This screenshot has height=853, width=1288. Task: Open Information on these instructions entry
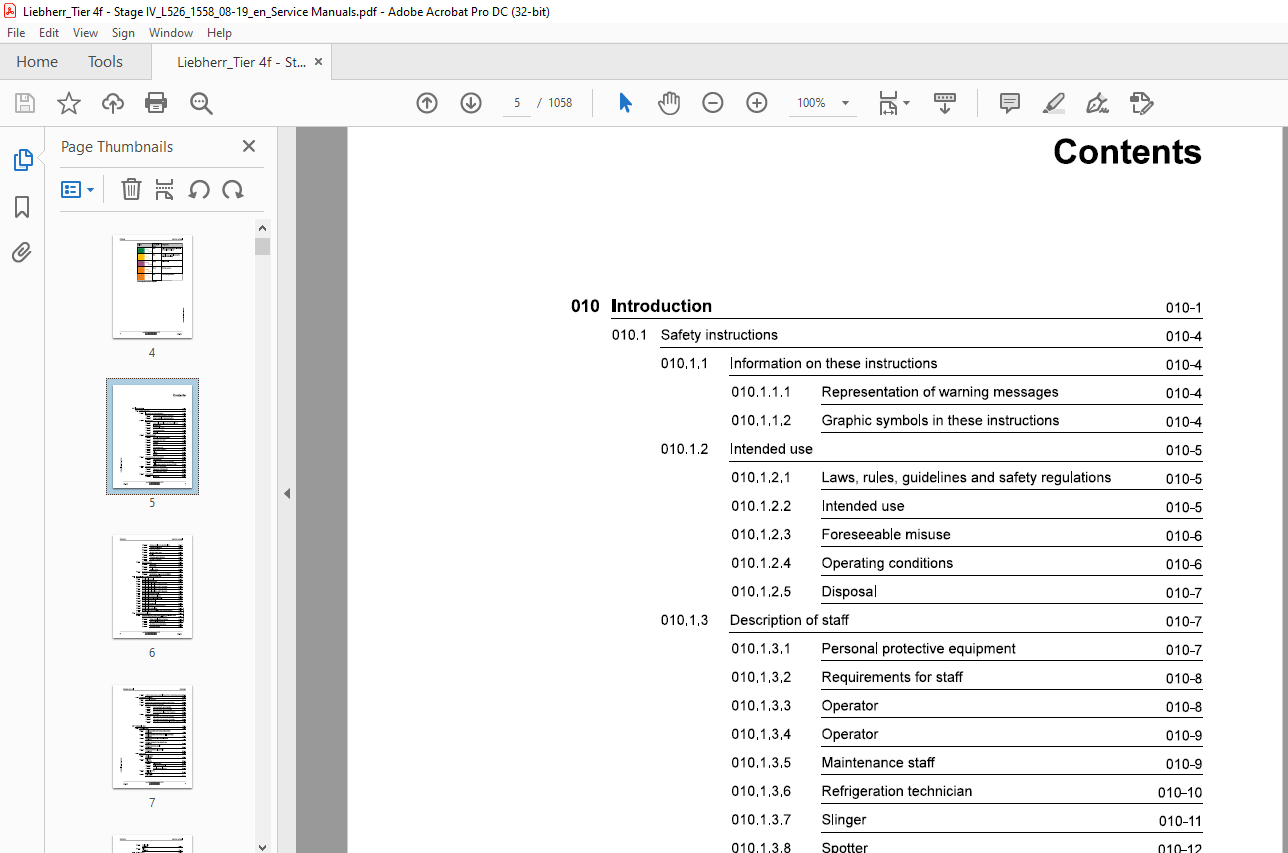tap(833, 364)
